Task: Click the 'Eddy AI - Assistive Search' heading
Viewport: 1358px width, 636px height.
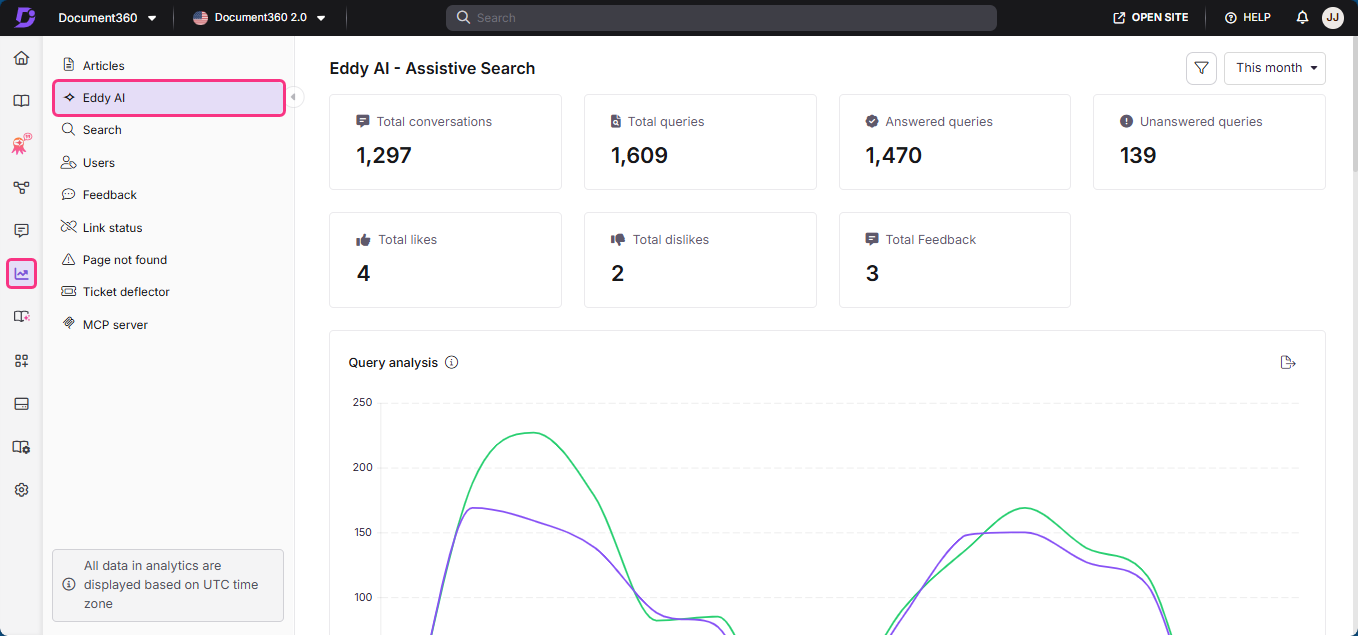Action: [432, 69]
